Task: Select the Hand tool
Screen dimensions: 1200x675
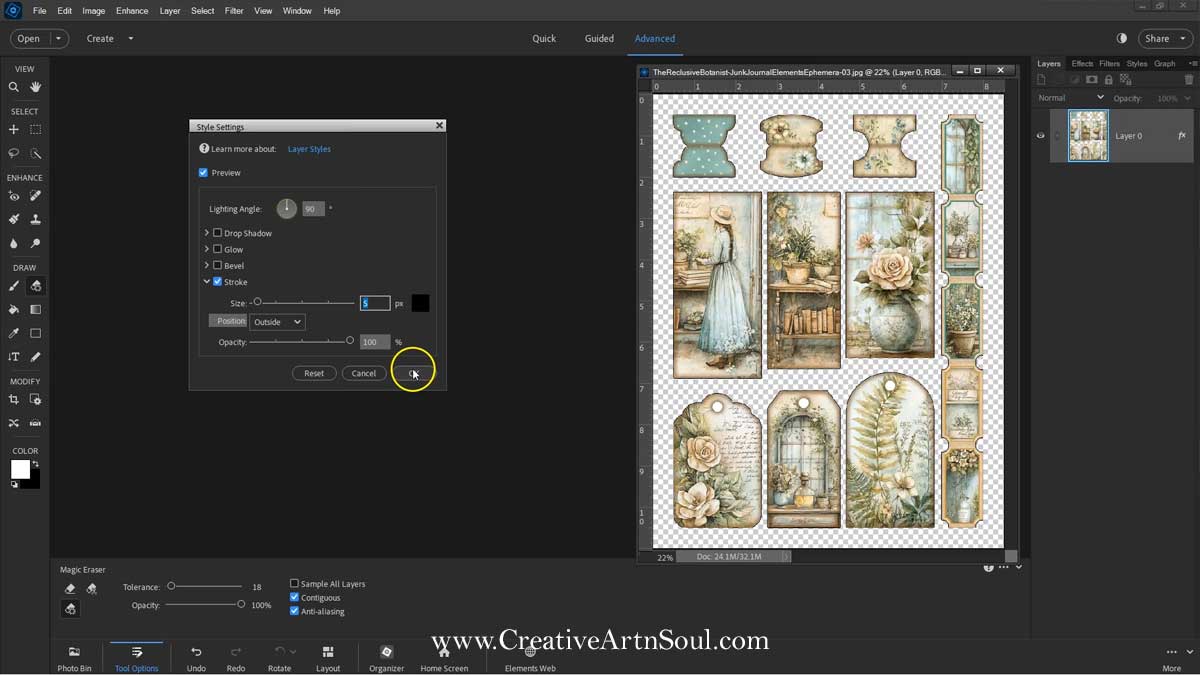Action: point(36,87)
